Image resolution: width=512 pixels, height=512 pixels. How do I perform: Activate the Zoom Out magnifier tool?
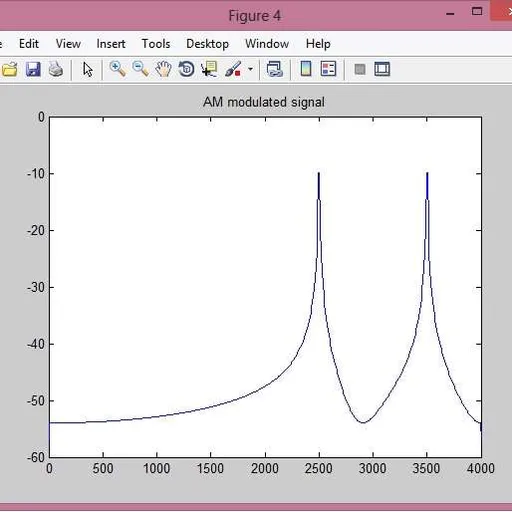pyautogui.click(x=140, y=69)
